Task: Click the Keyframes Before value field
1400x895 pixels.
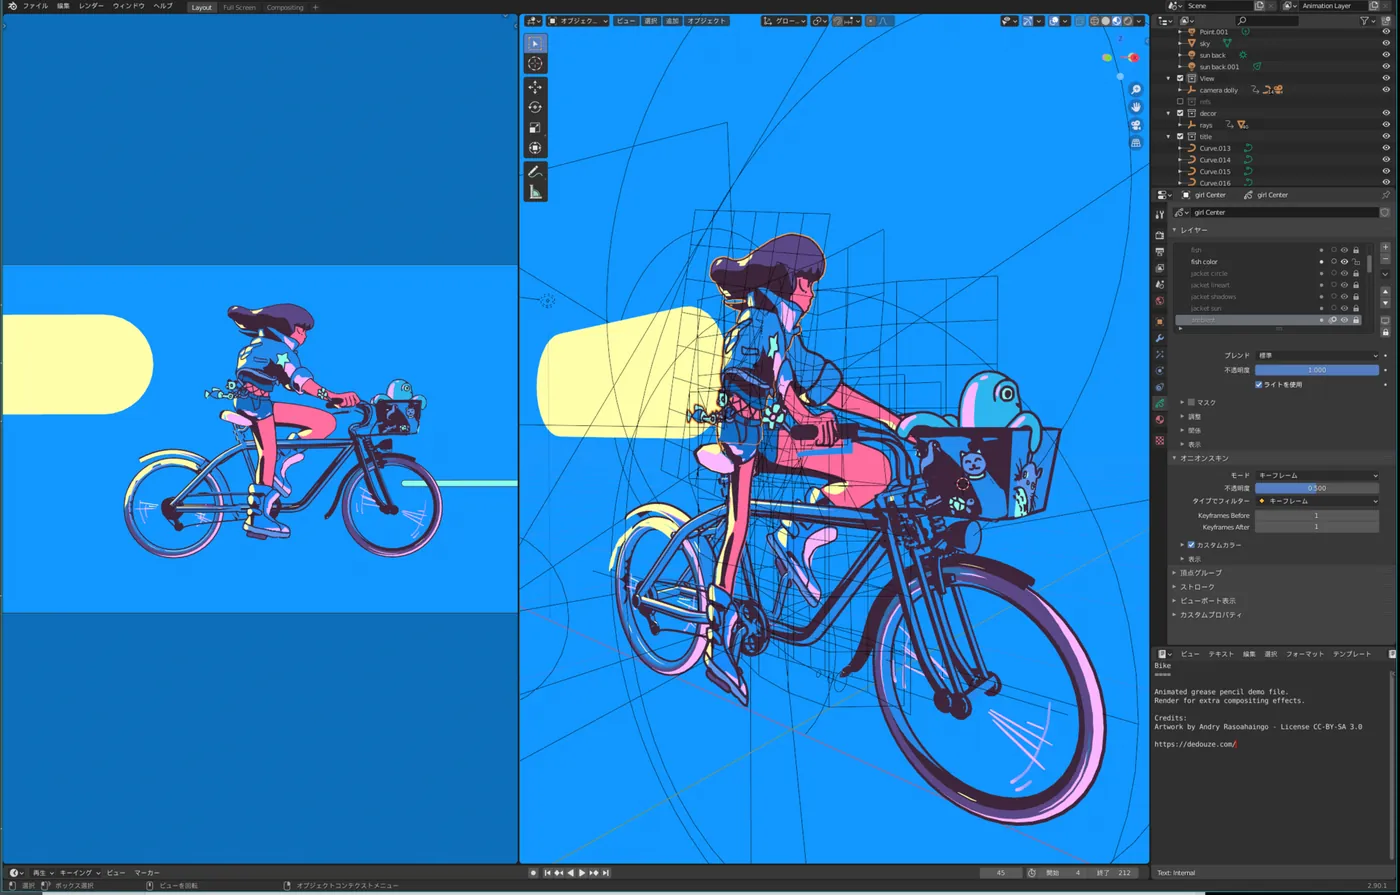Action: point(1317,515)
